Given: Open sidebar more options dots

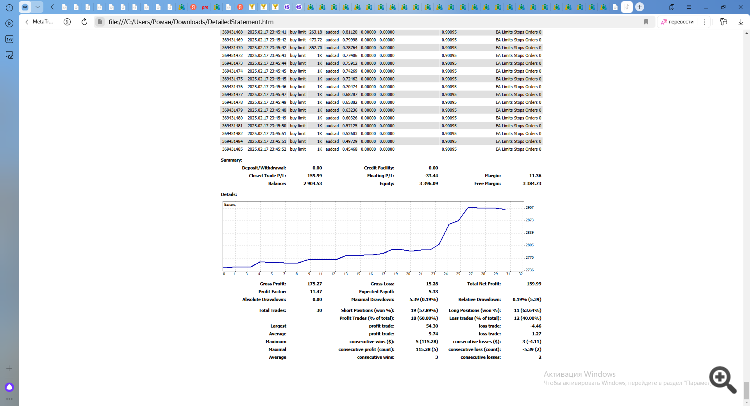Looking at the screenshot, I should [x=9, y=399].
